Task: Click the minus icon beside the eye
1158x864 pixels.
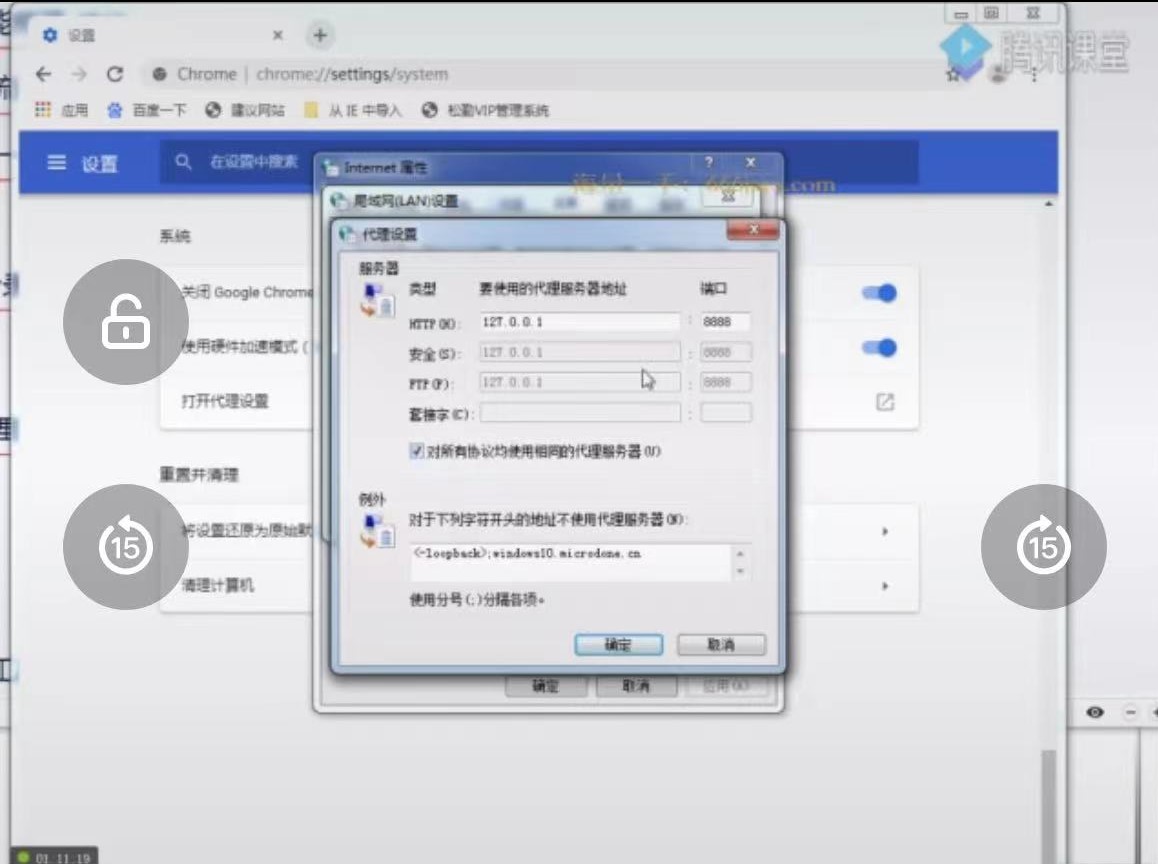Action: 1131,712
